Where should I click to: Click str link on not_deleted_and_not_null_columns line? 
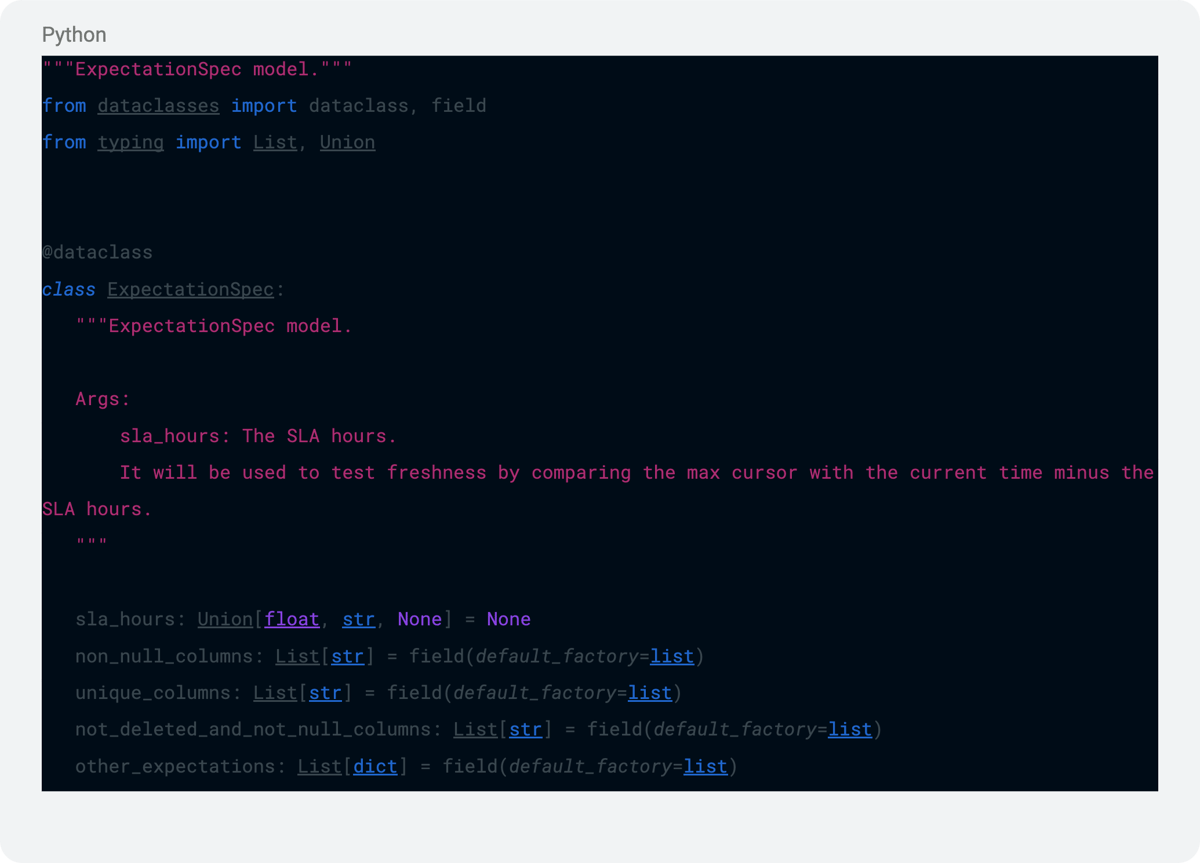pos(525,729)
